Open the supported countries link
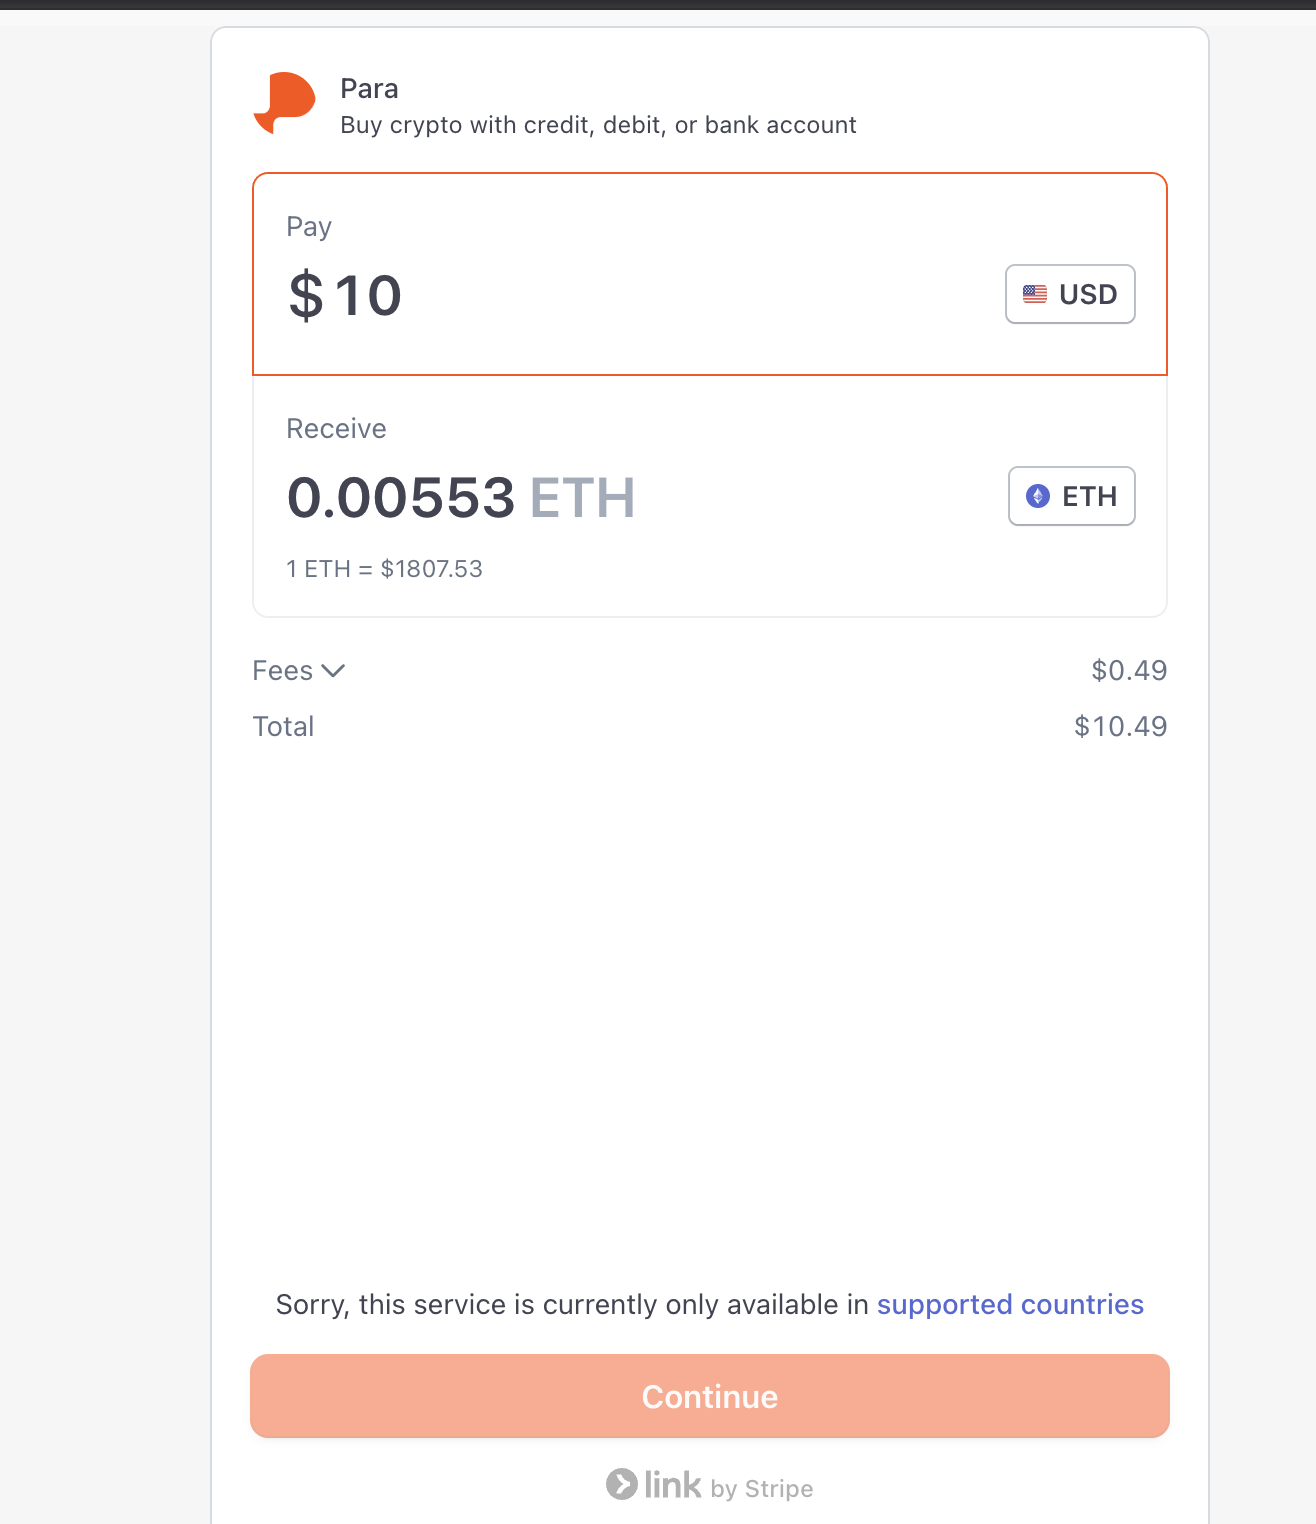 pyautogui.click(x=1010, y=1304)
